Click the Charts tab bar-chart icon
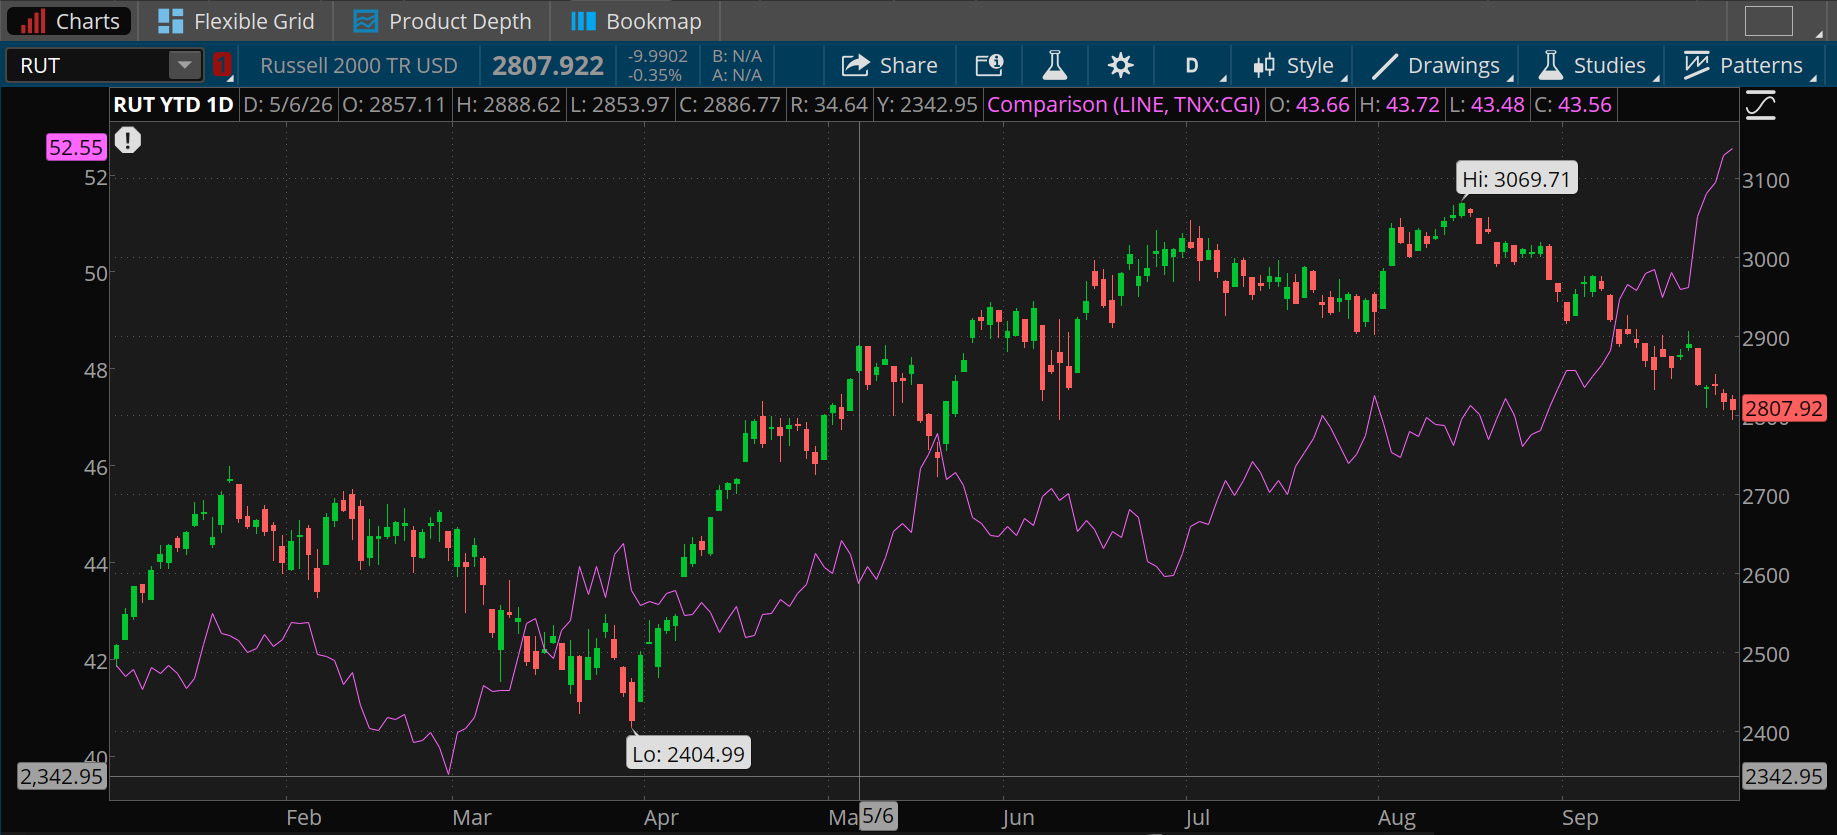 (33, 21)
